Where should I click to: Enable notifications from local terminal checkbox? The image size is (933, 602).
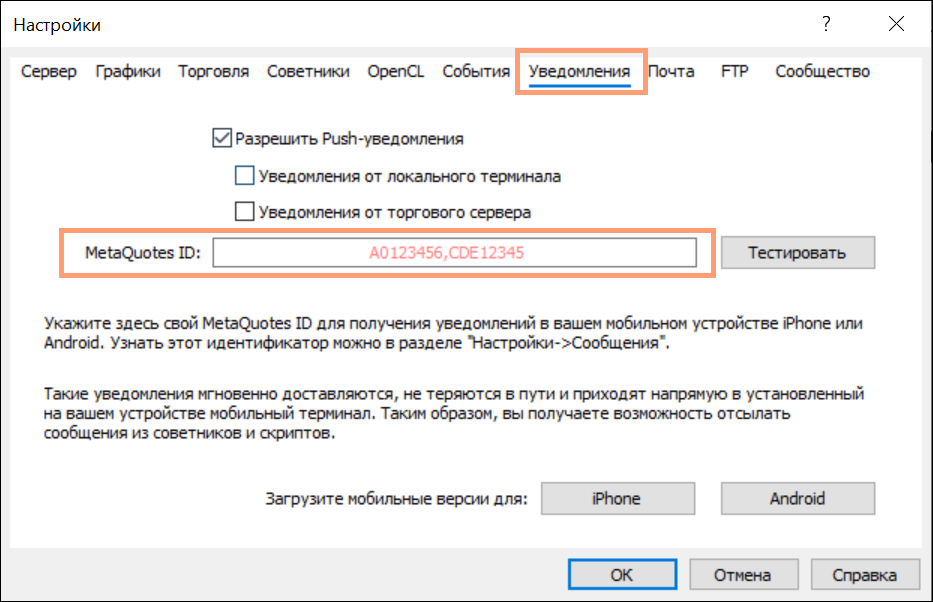244,176
